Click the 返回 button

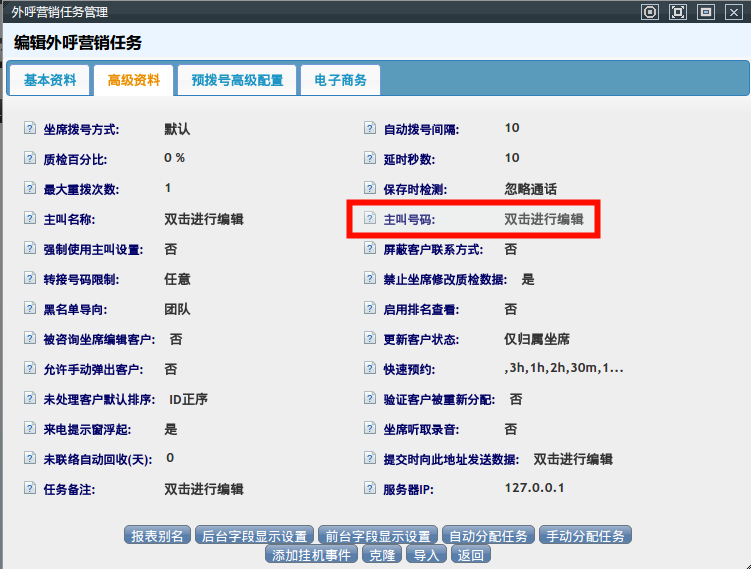pyautogui.click(x=470, y=555)
